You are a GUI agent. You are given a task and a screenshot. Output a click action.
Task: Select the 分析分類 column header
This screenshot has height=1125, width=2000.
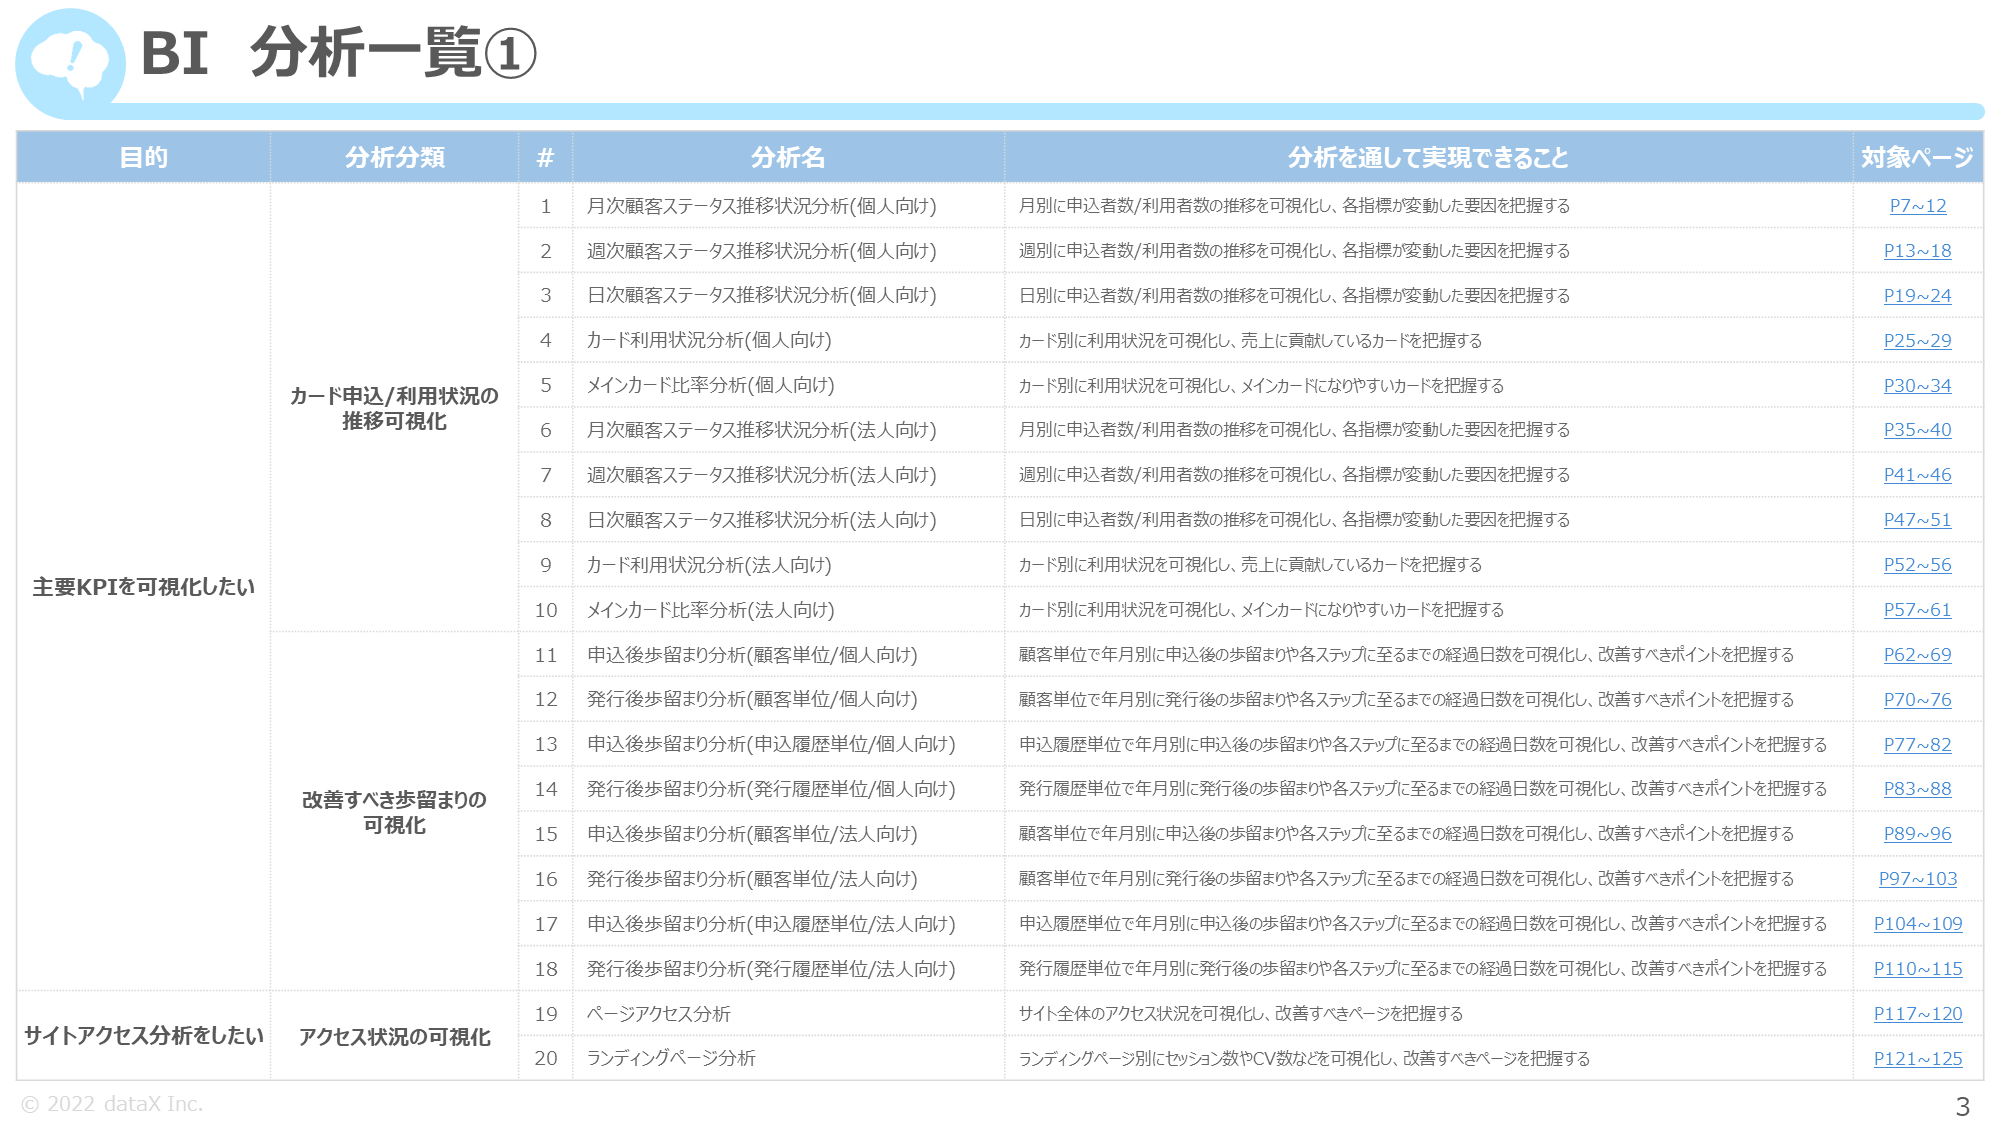[395, 157]
